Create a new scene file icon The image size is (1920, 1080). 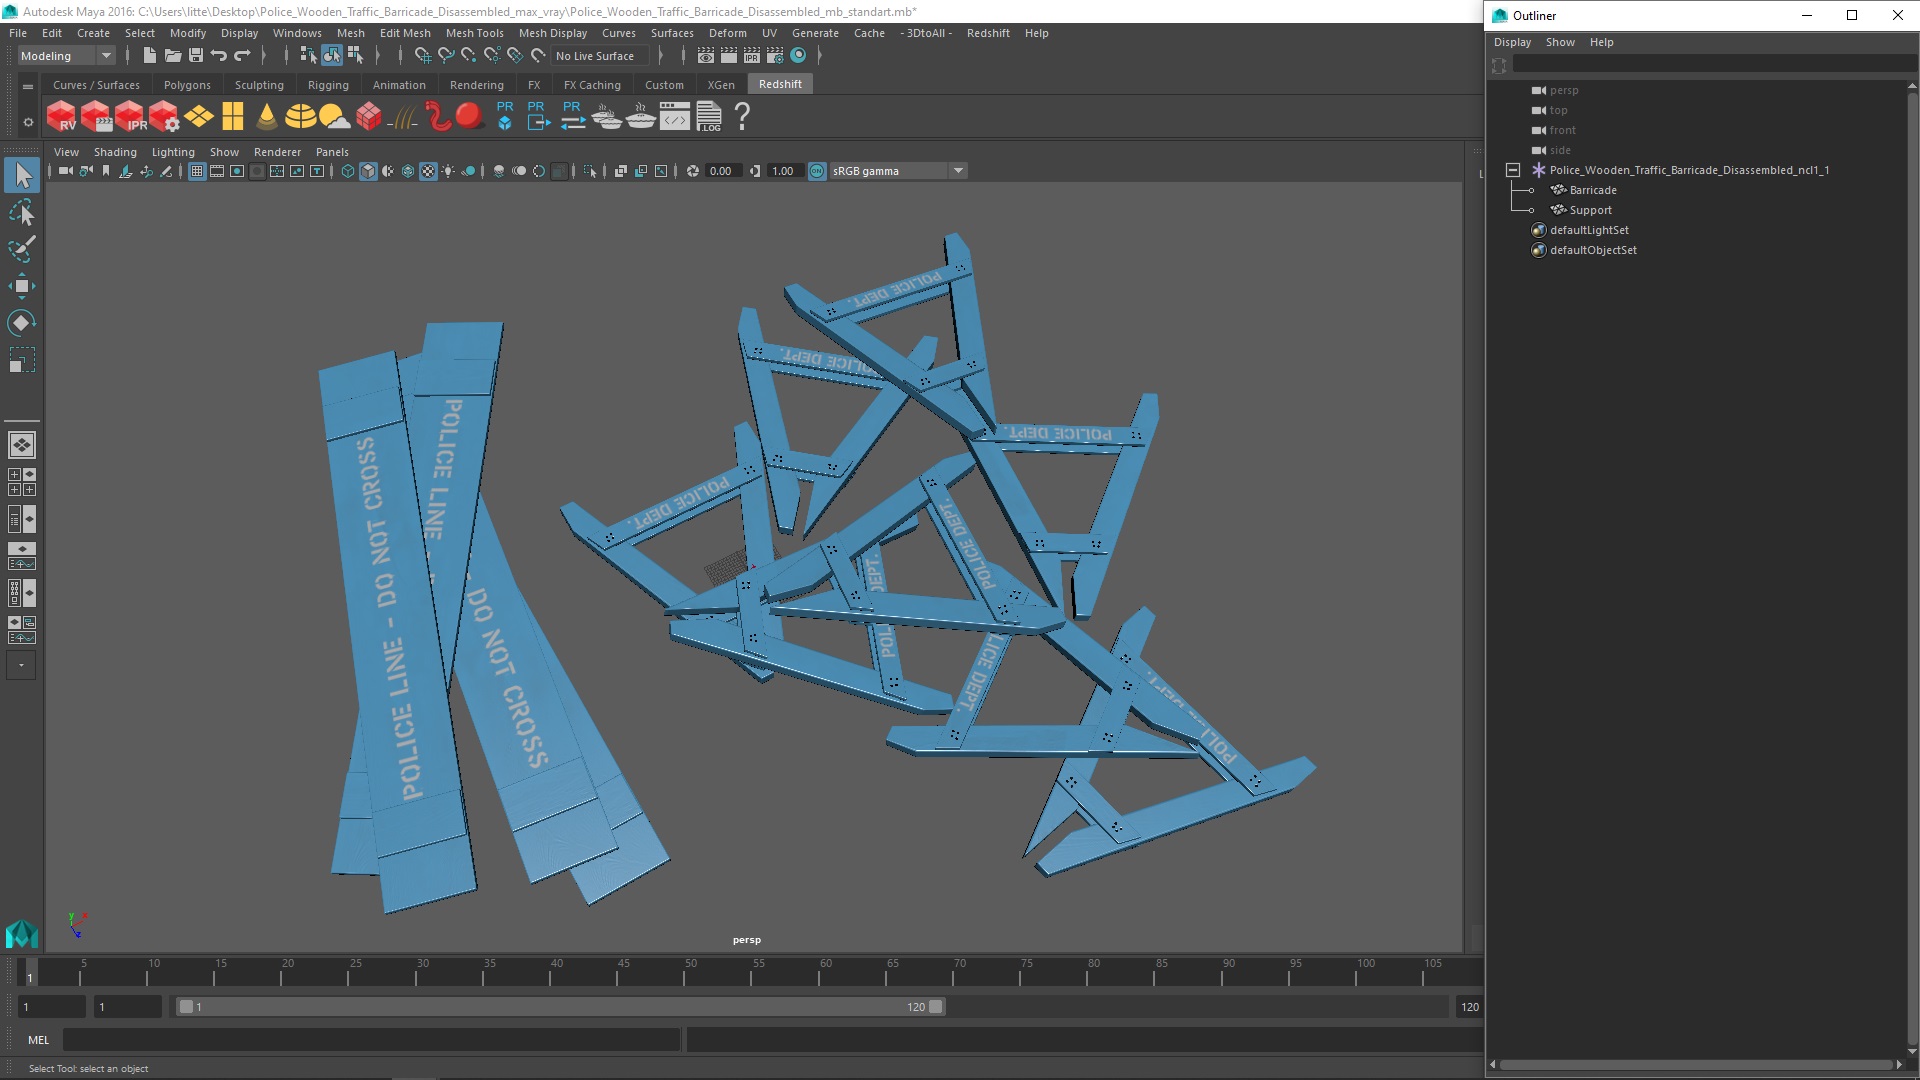pyautogui.click(x=149, y=56)
